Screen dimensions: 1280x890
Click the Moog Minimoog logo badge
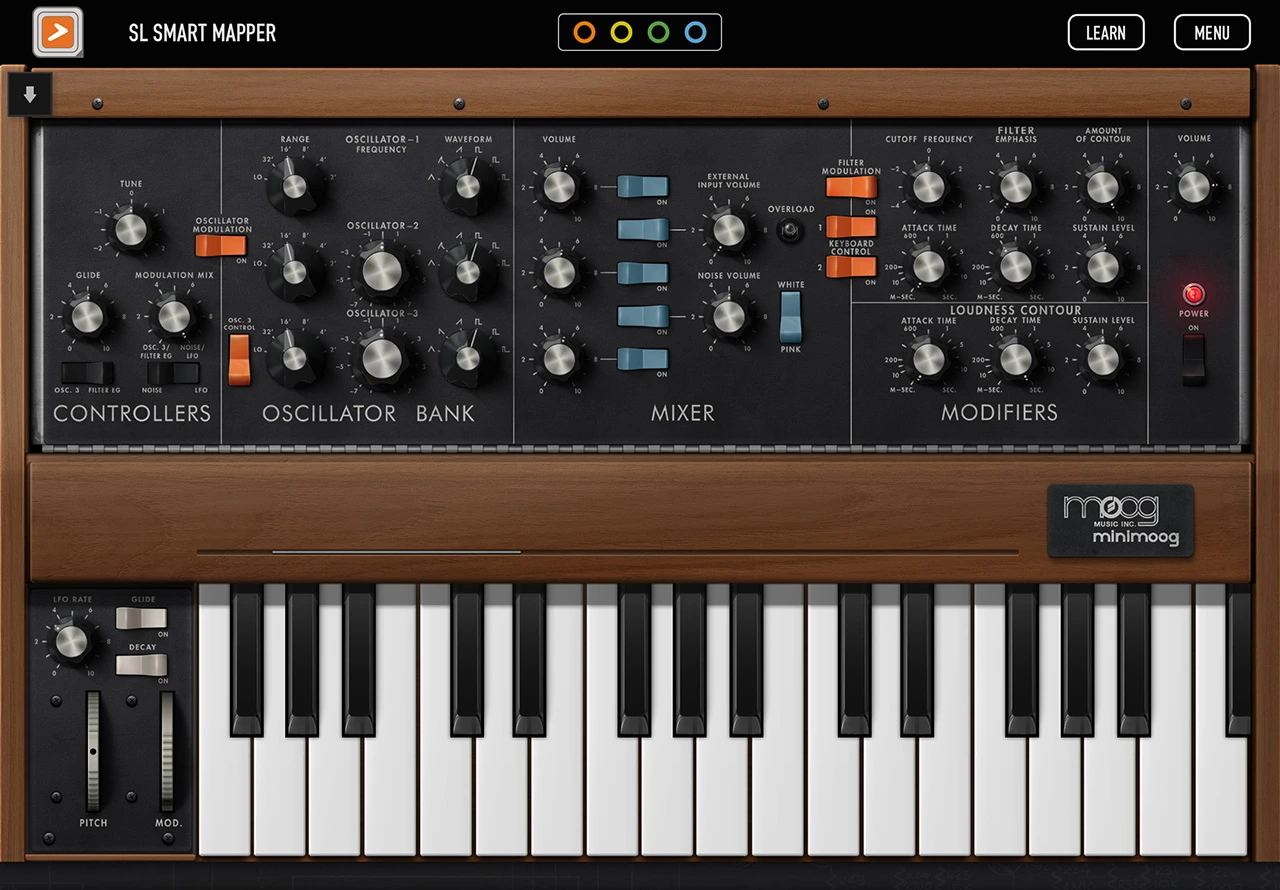[x=1120, y=521]
